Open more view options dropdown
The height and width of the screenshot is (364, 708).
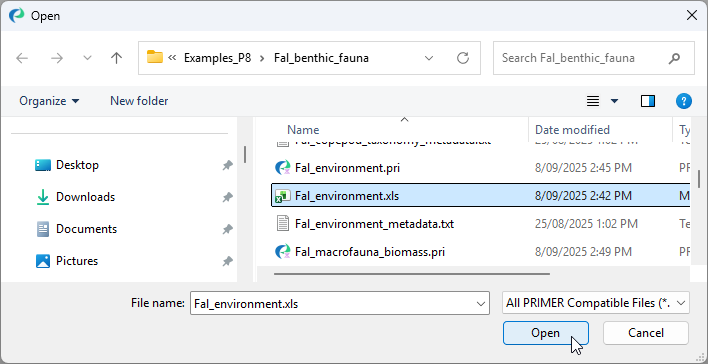coord(615,101)
